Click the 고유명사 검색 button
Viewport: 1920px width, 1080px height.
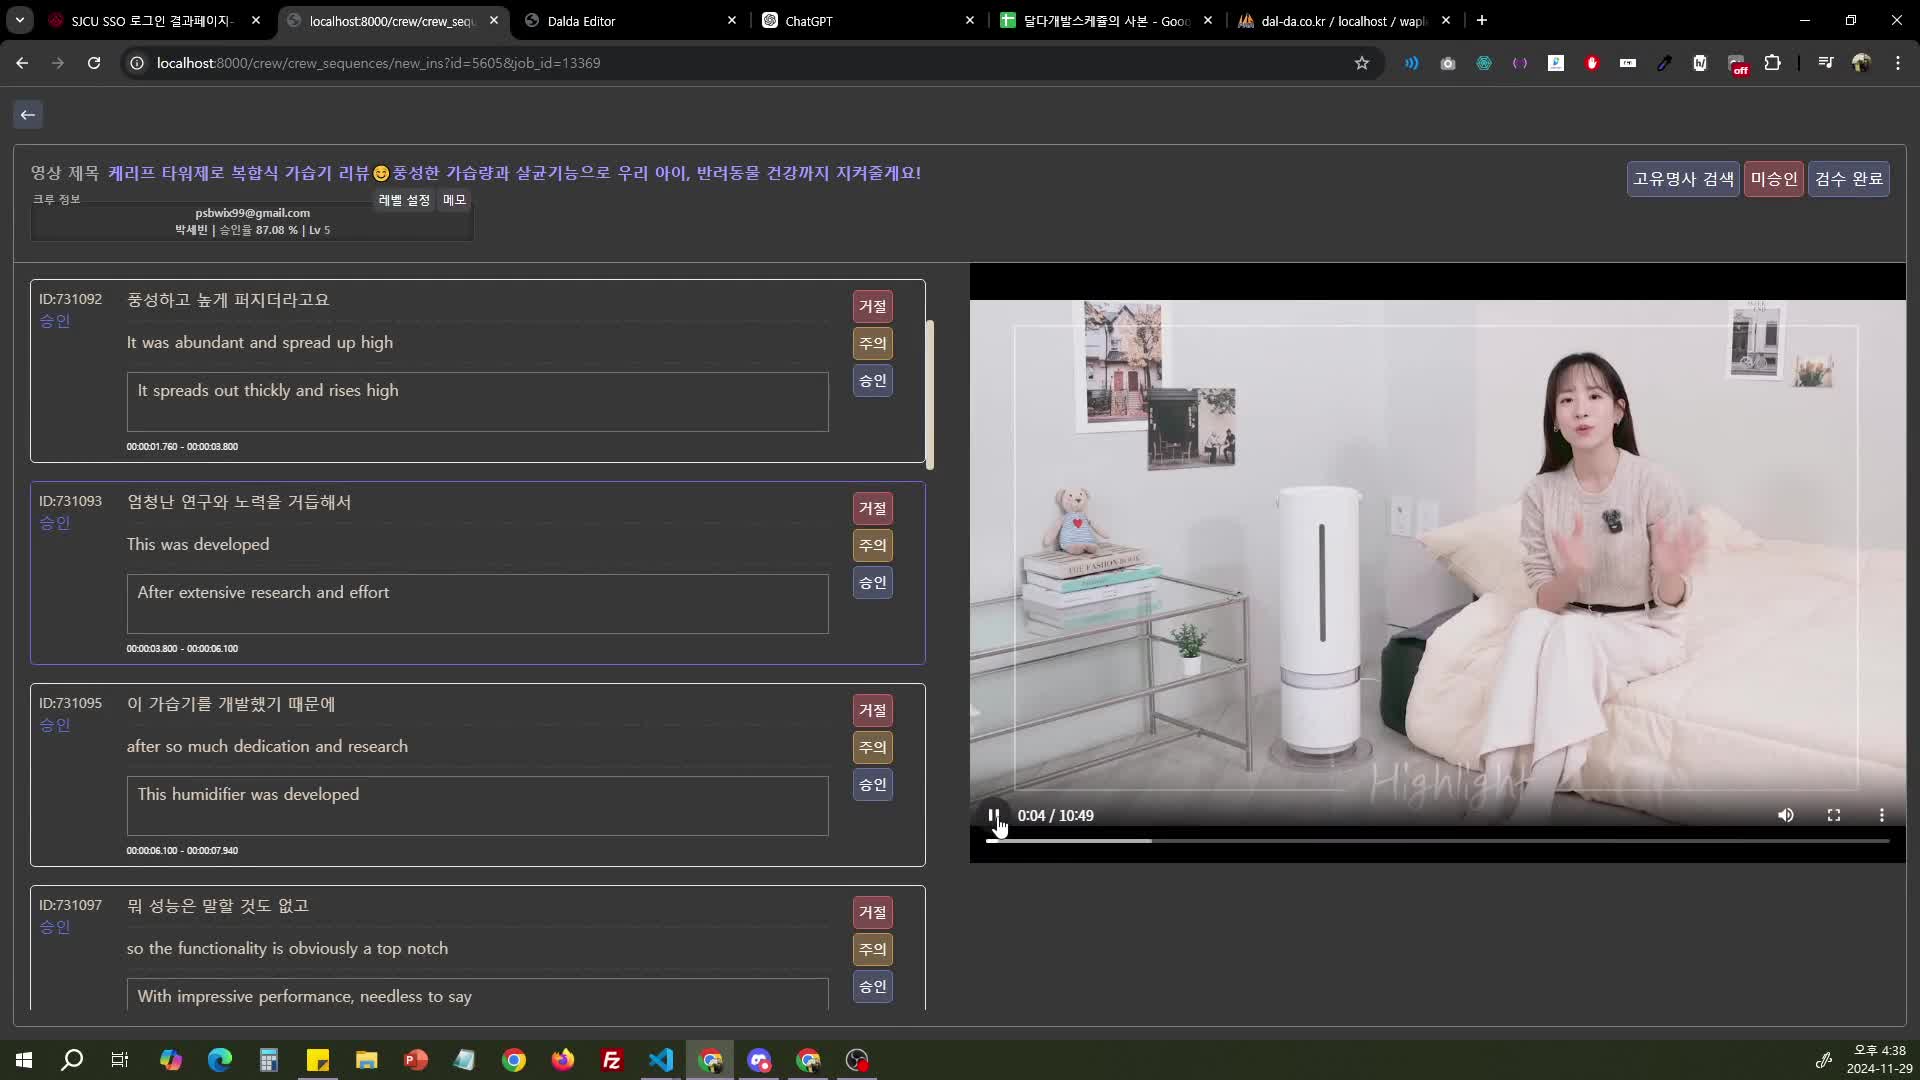1683,179
